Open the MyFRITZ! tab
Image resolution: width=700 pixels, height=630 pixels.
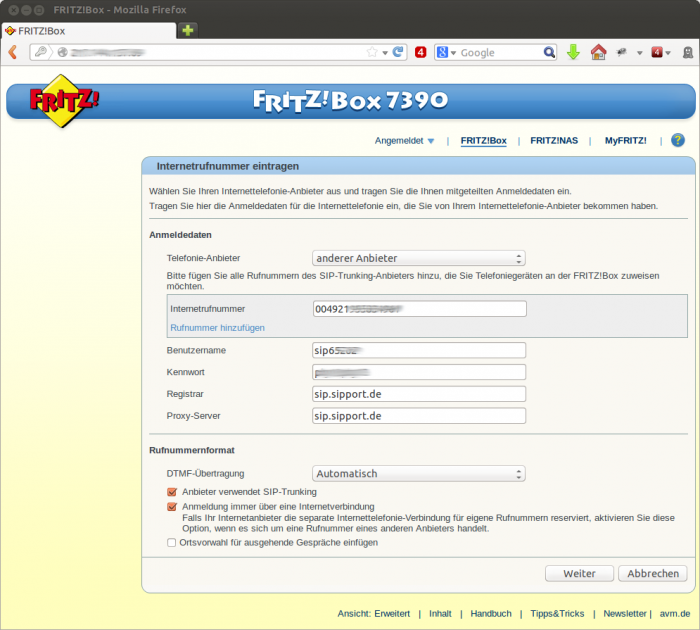[625, 141]
